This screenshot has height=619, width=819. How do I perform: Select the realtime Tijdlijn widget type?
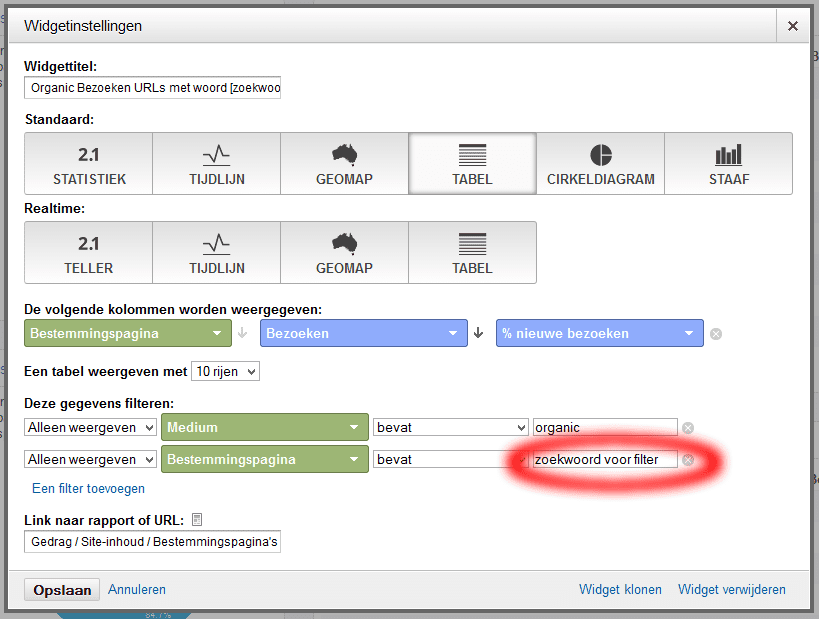217,252
